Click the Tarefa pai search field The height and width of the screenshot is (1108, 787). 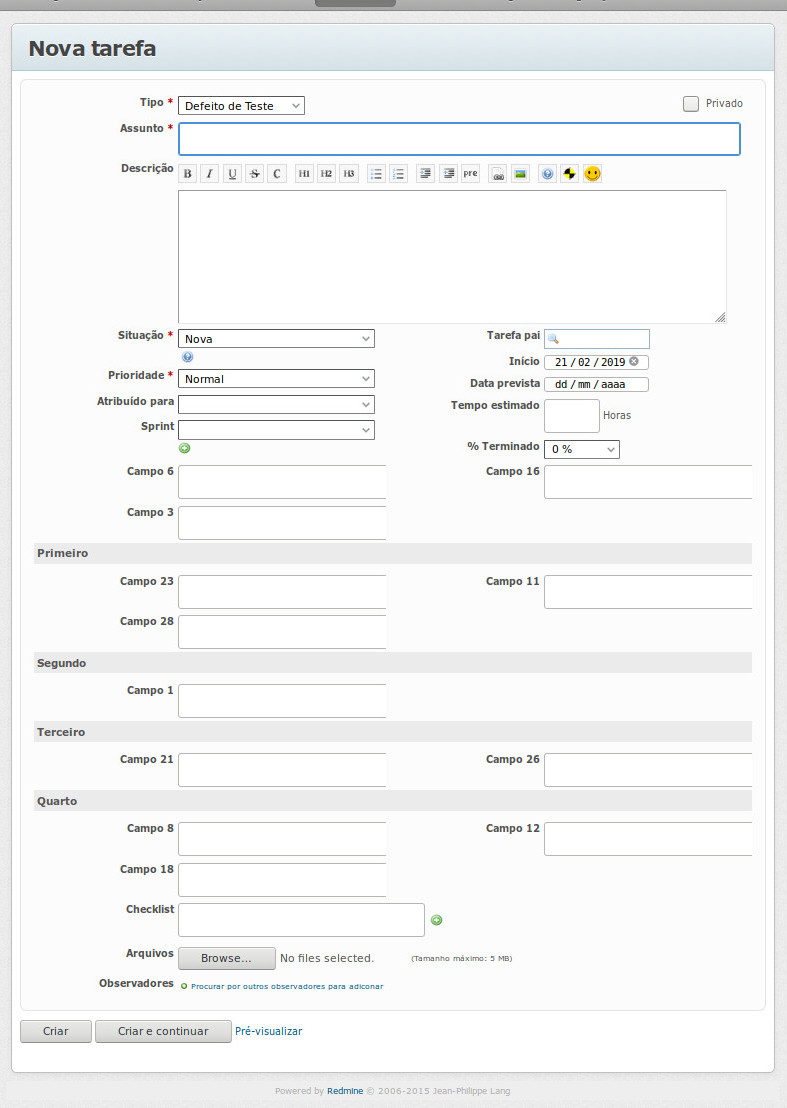point(596,338)
